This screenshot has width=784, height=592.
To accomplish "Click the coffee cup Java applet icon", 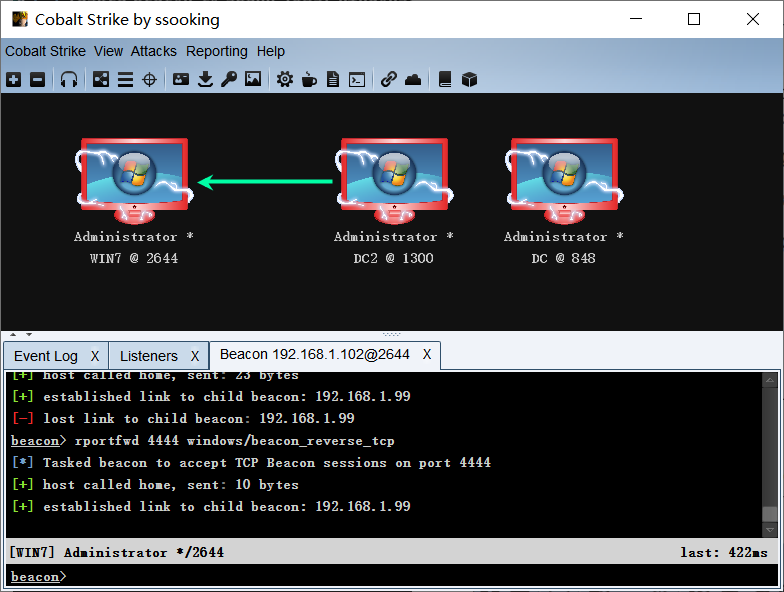I will 309,79.
